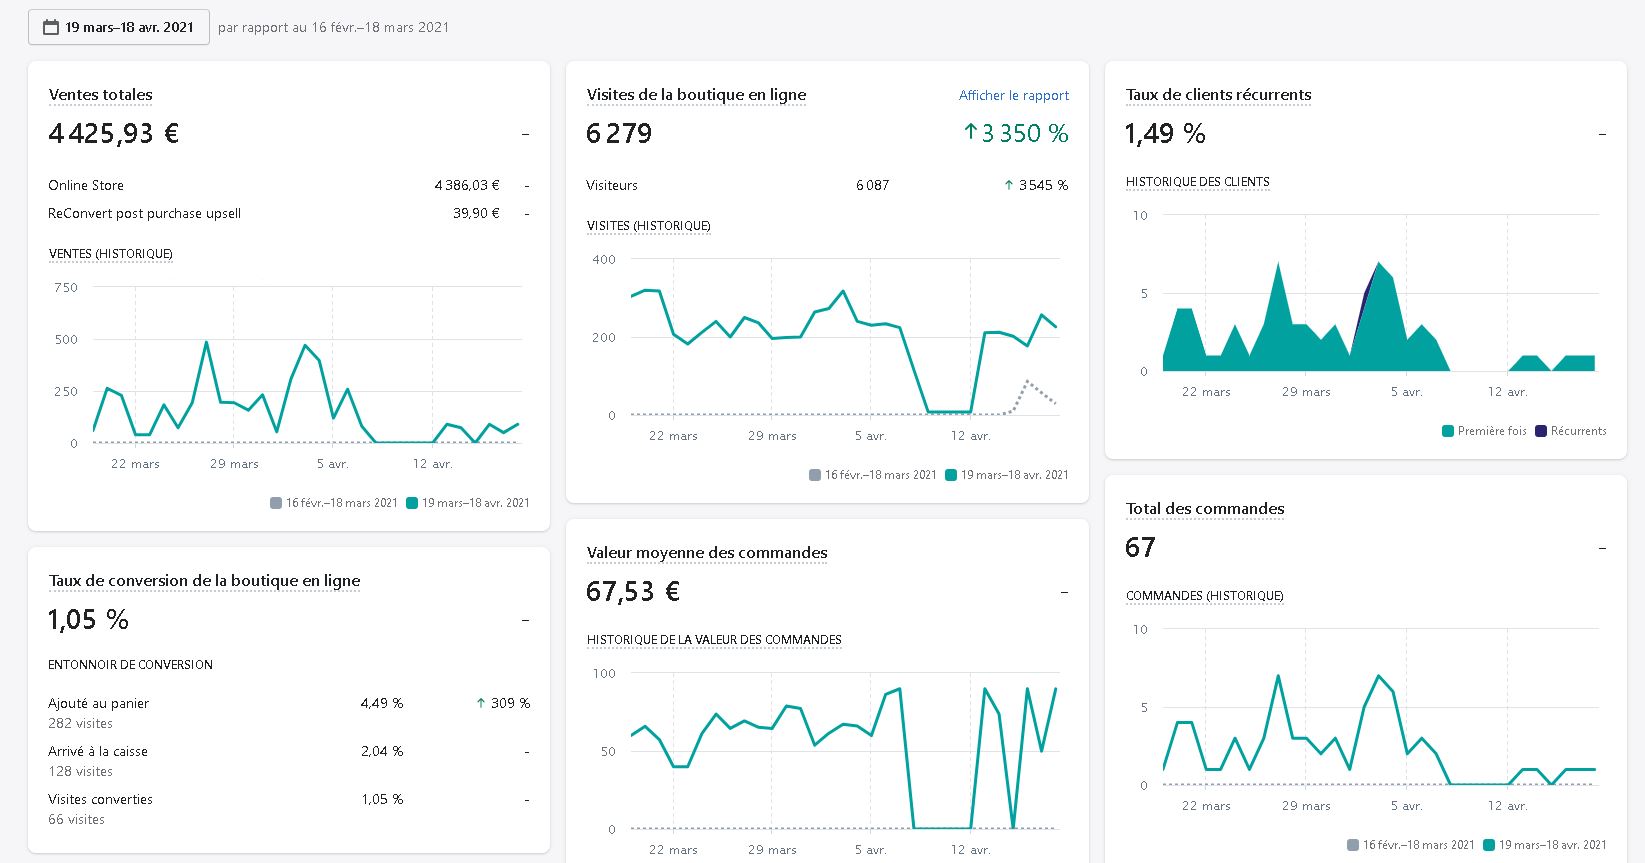Click the calendar icon in date button

tap(51, 27)
